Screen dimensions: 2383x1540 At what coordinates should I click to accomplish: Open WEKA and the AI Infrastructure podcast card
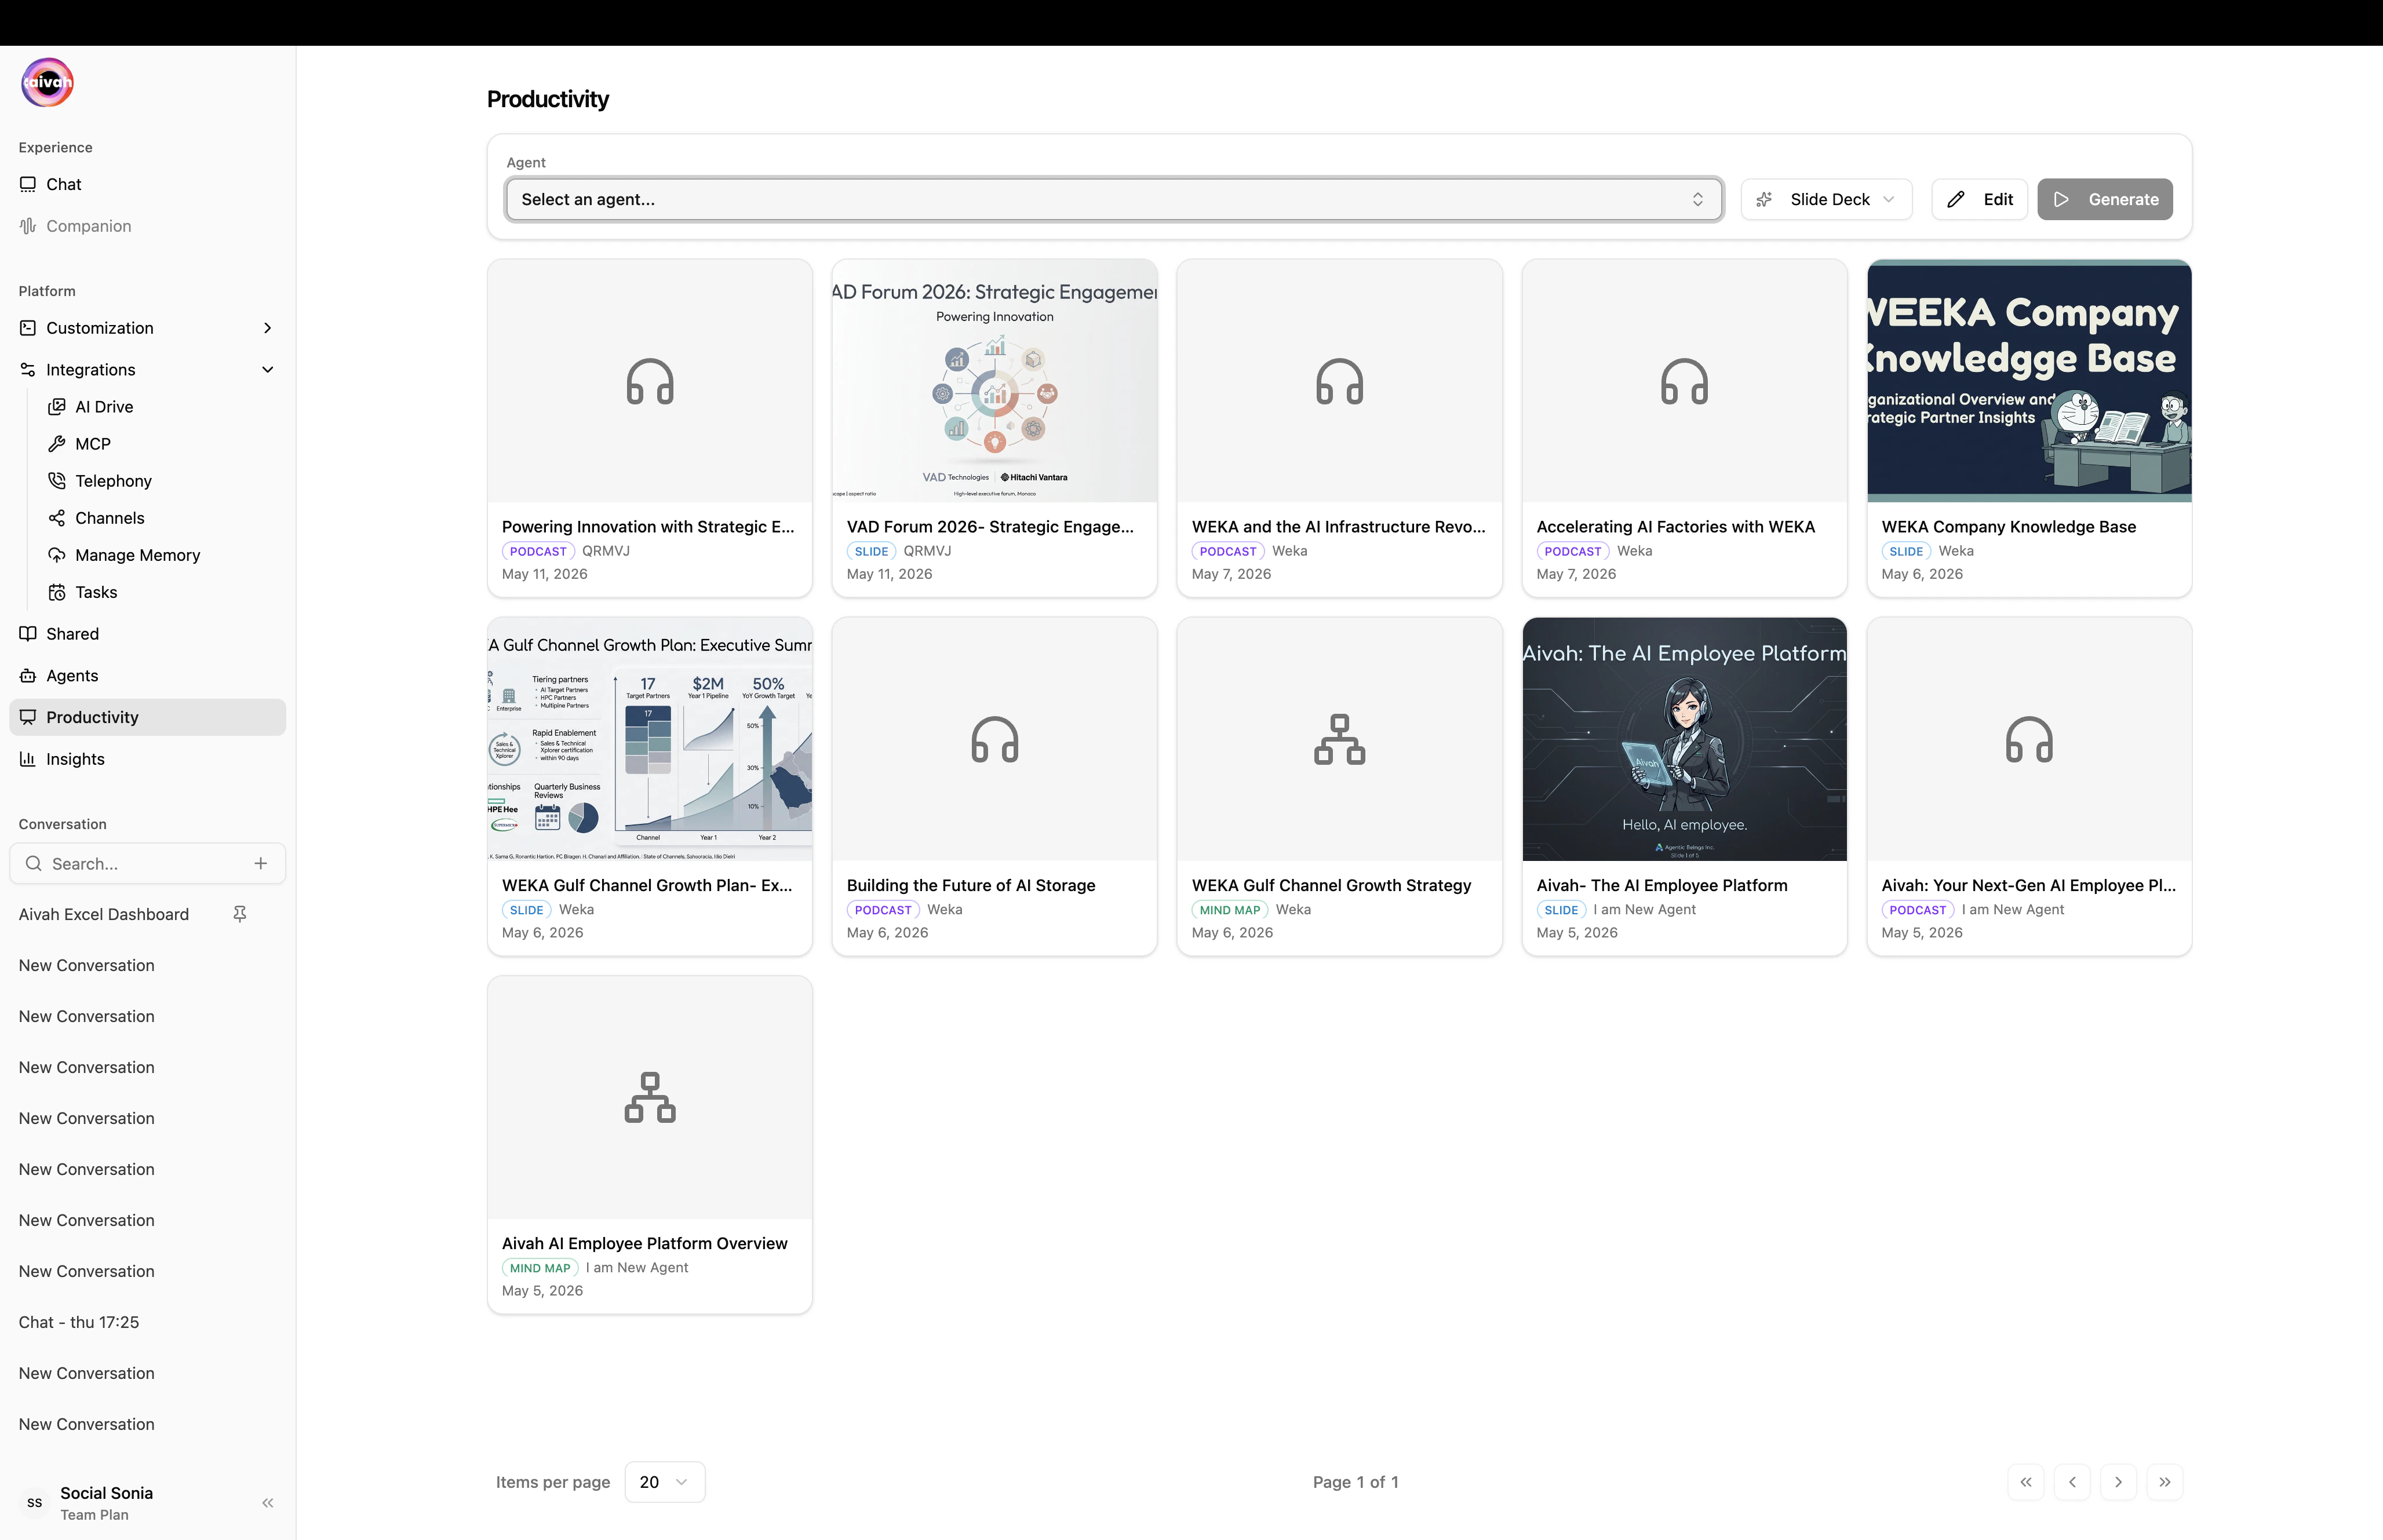pyautogui.click(x=1340, y=428)
